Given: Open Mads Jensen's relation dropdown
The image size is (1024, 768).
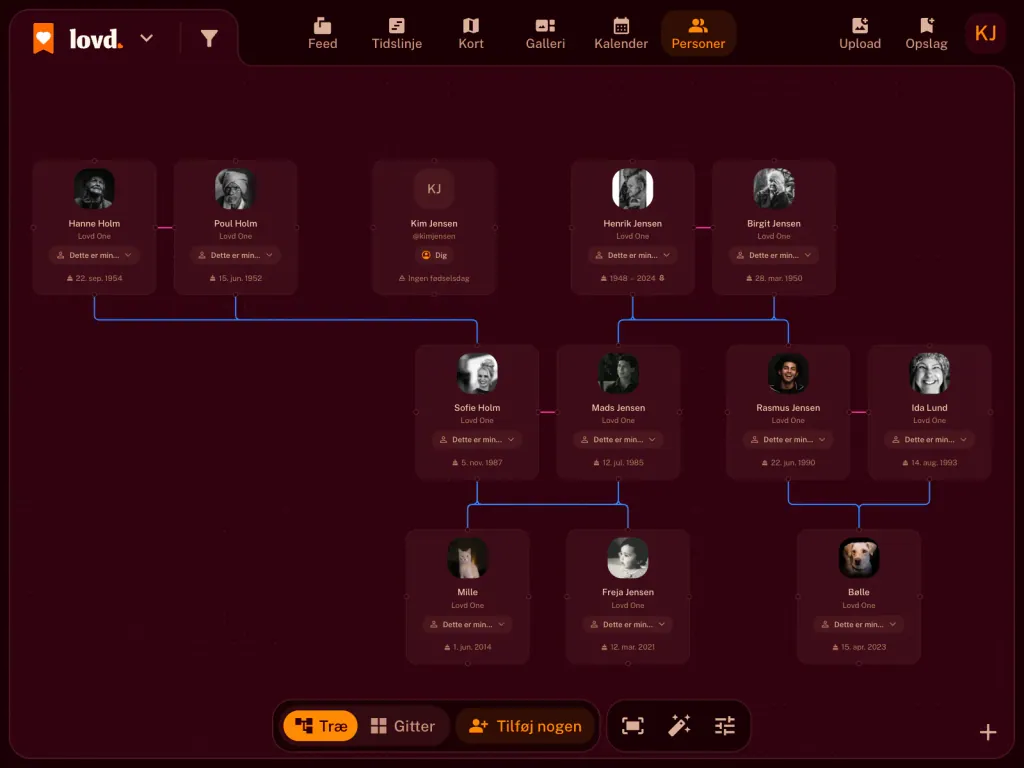Looking at the screenshot, I should click(x=618, y=440).
